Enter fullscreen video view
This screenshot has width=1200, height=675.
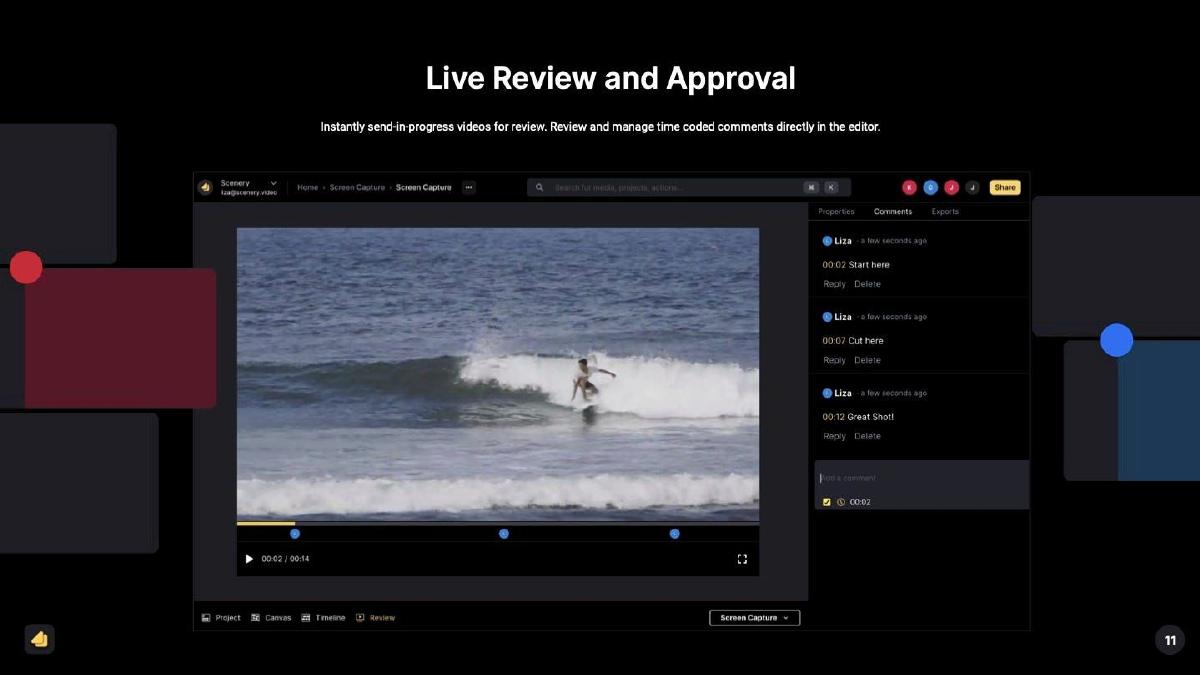pos(742,559)
